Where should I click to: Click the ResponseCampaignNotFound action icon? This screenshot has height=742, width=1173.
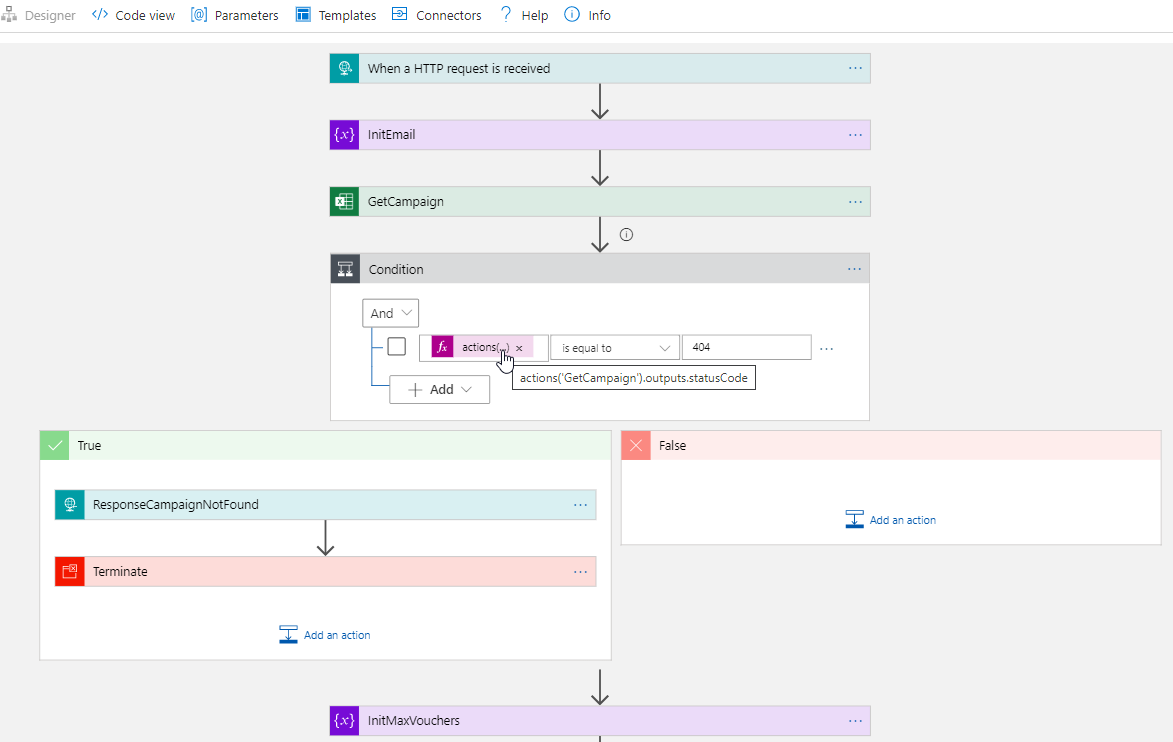click(x=69, y=504)
